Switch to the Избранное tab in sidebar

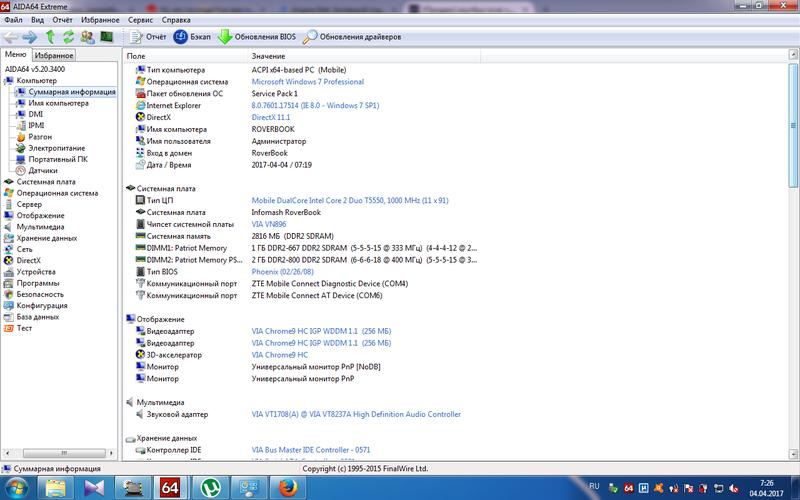(x=54, y=55)
